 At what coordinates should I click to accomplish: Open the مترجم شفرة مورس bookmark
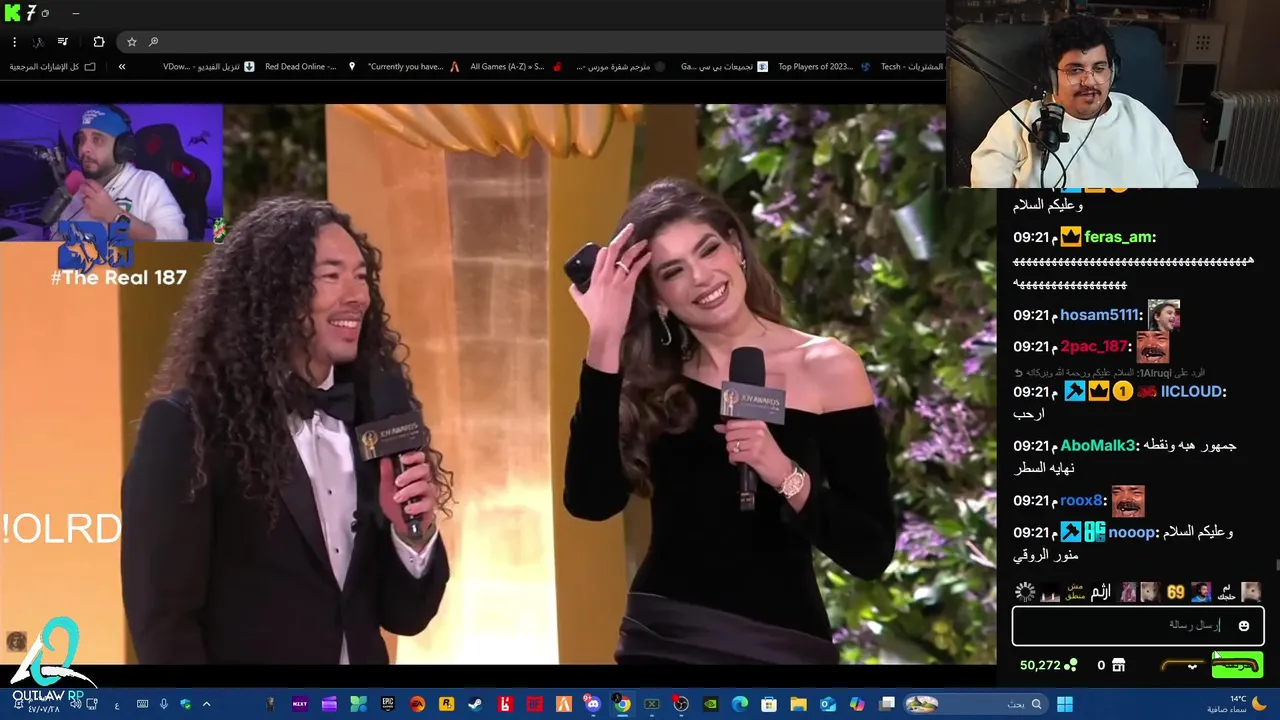tap(619, 67)
